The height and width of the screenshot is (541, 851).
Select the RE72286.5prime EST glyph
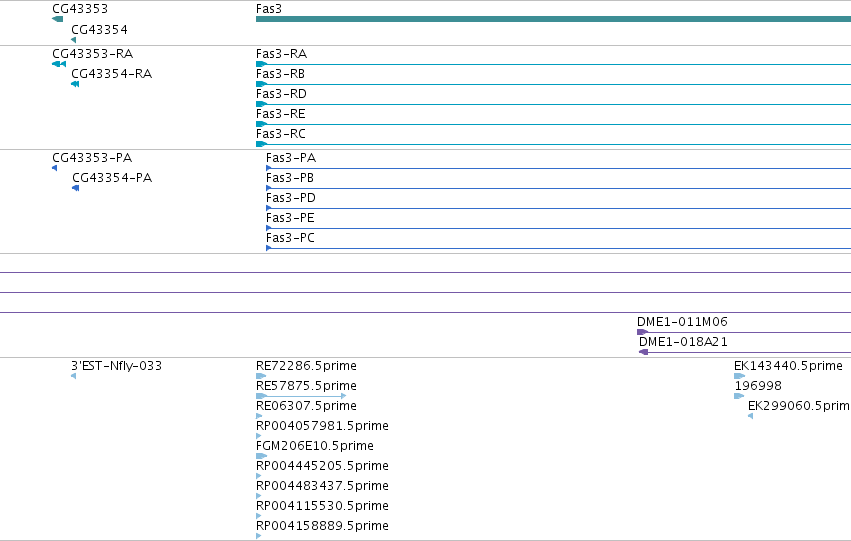coord(261,376)
